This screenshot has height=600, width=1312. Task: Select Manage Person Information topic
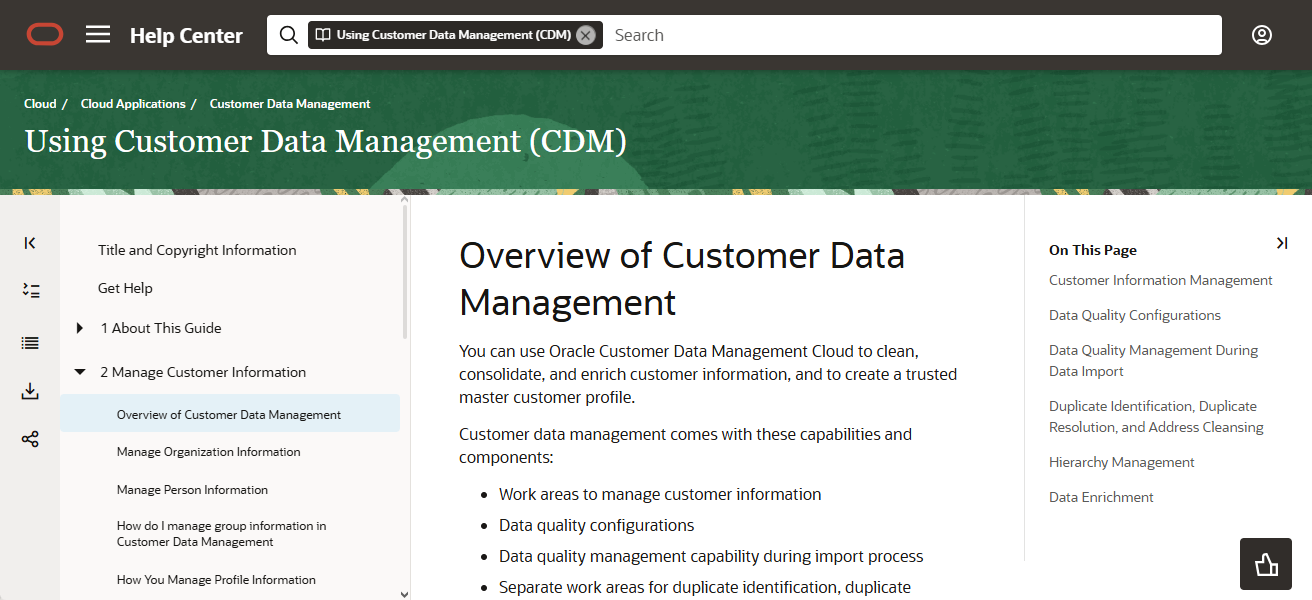click(191, 489)
